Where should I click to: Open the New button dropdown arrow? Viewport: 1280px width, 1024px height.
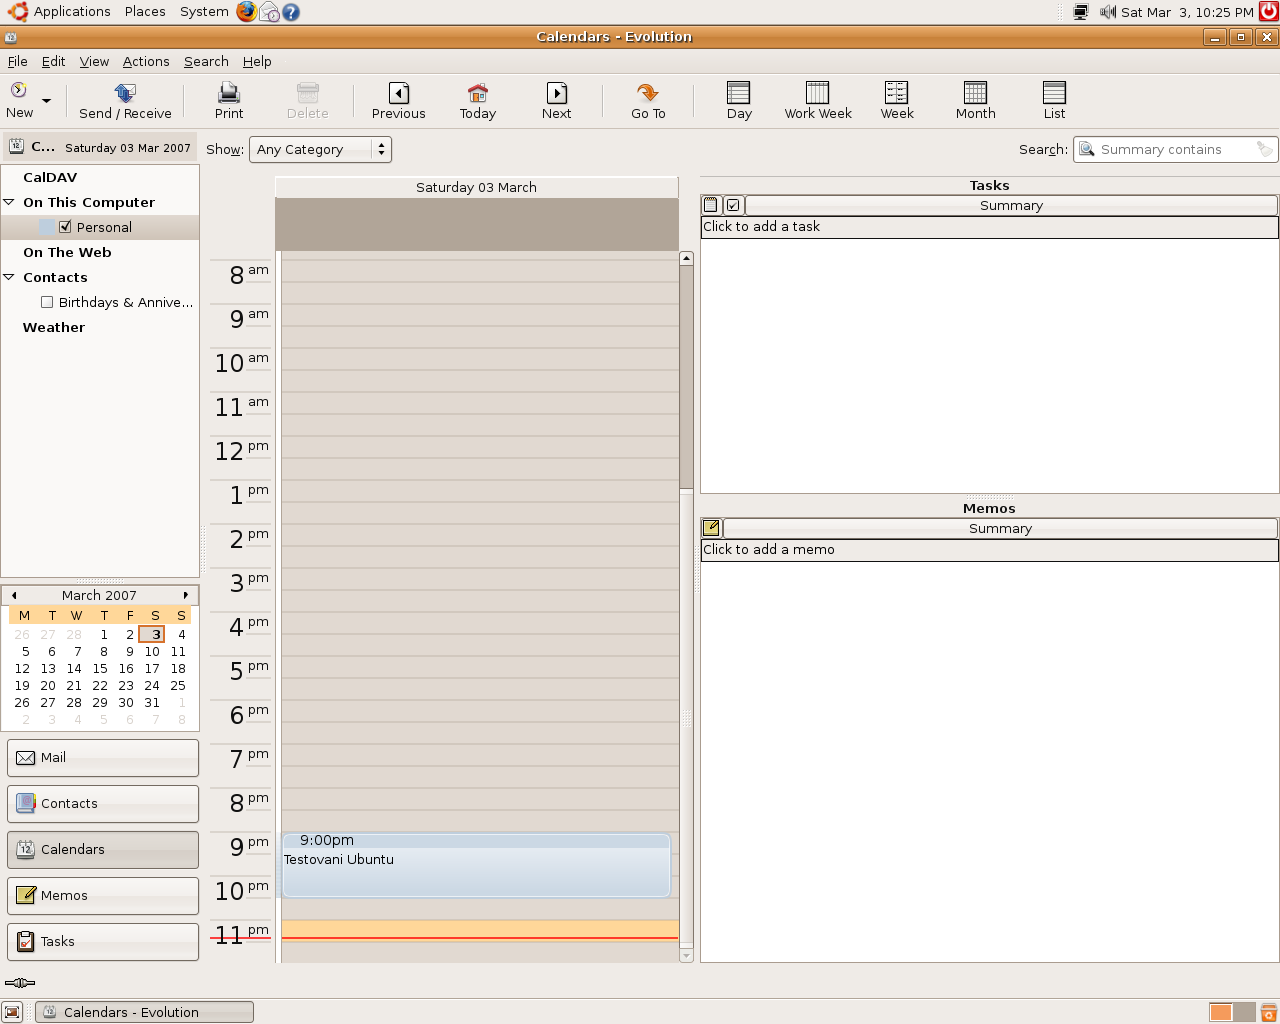click(46, 101)
